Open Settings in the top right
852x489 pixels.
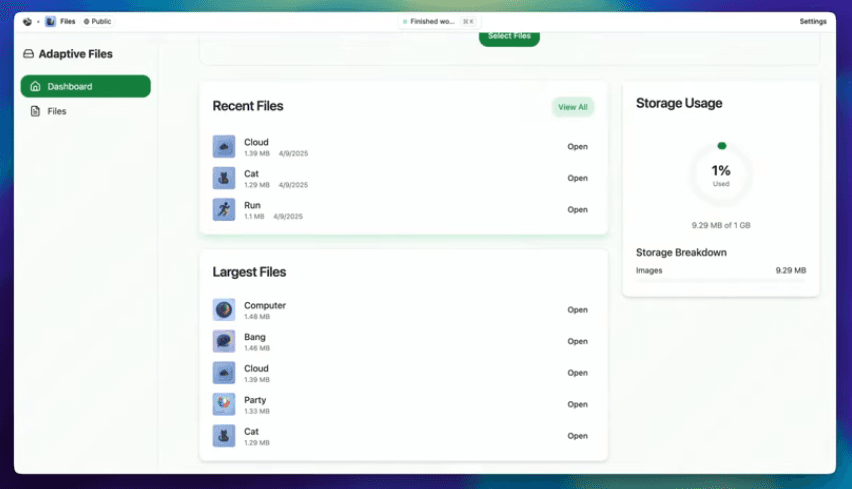coord(813,21)
